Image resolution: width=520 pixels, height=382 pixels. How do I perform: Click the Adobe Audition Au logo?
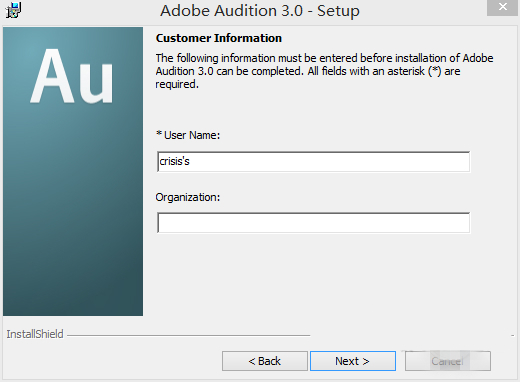72,76
